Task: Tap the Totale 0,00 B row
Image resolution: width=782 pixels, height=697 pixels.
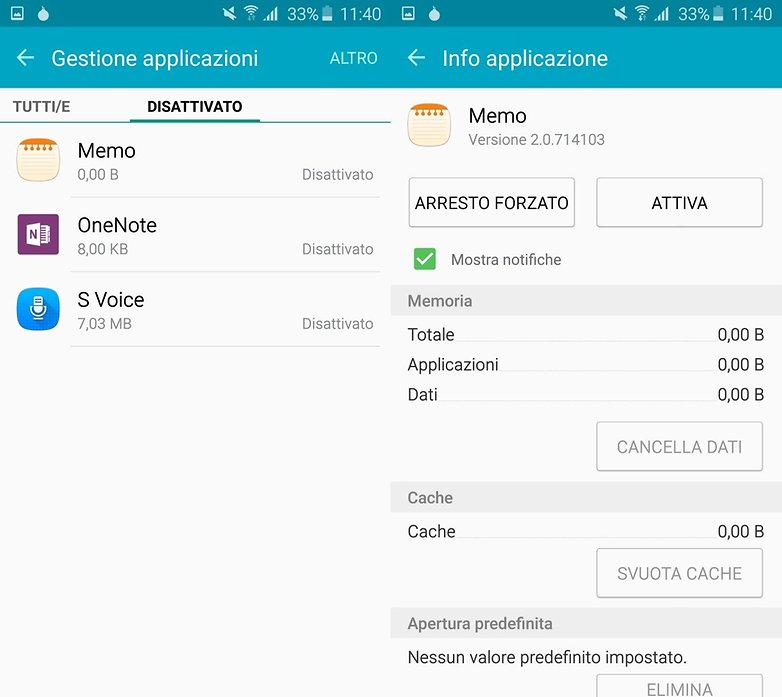Action: 586,335
